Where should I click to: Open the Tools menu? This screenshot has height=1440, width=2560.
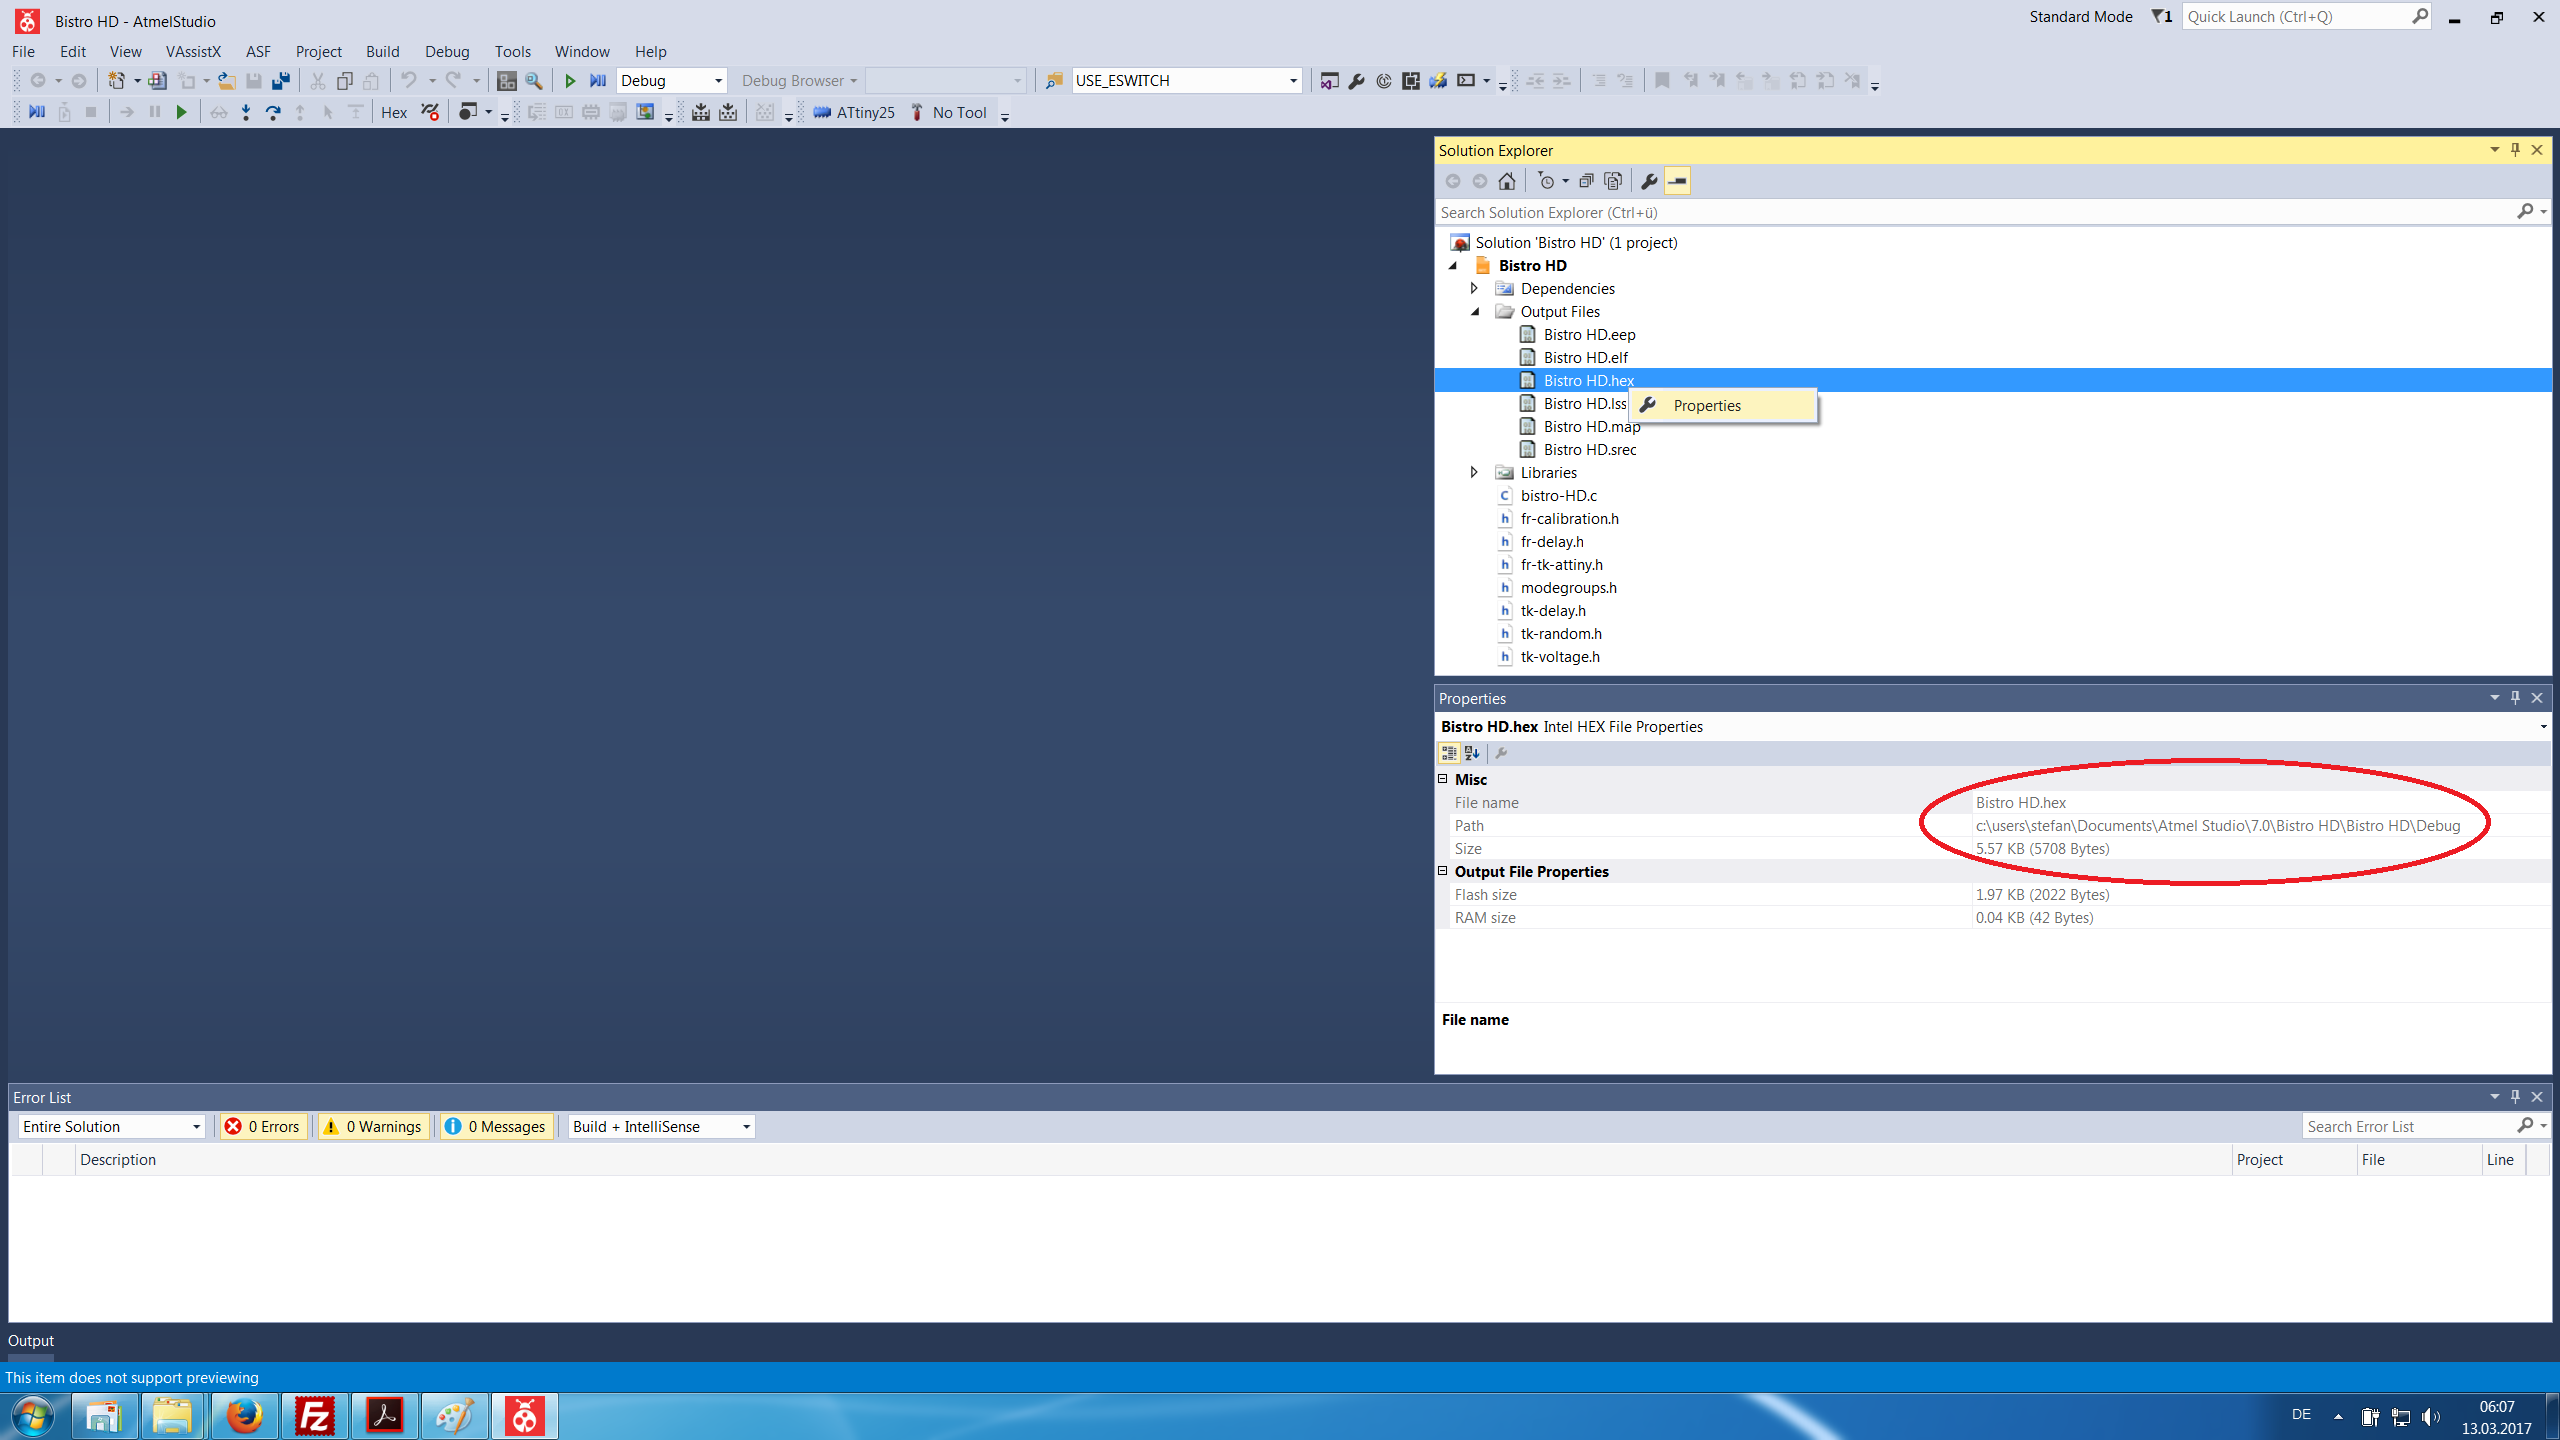(512, 52)
